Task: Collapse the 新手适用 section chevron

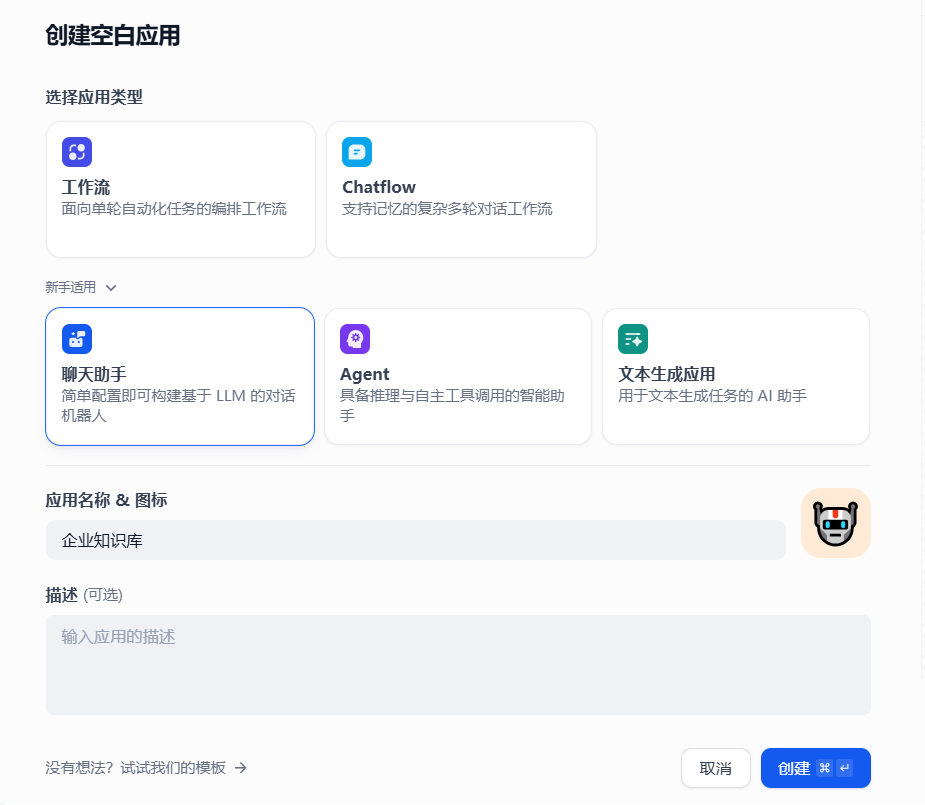Action: pos(111,288)
